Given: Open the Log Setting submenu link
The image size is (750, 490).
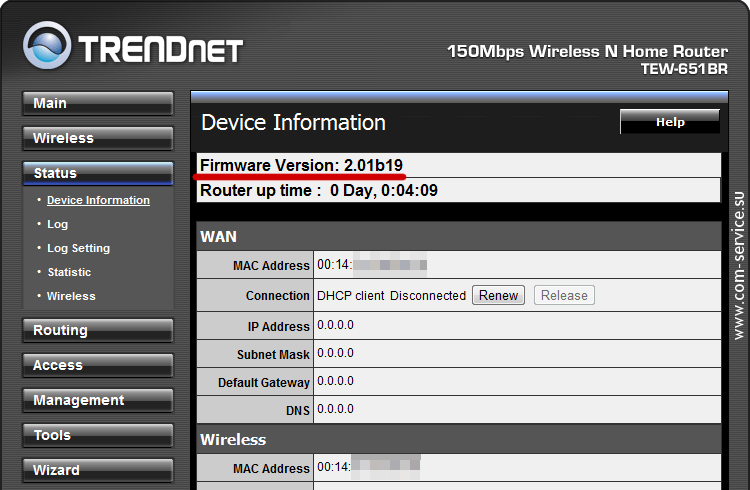Looking at the screenshot, I should tap(78, 248).
